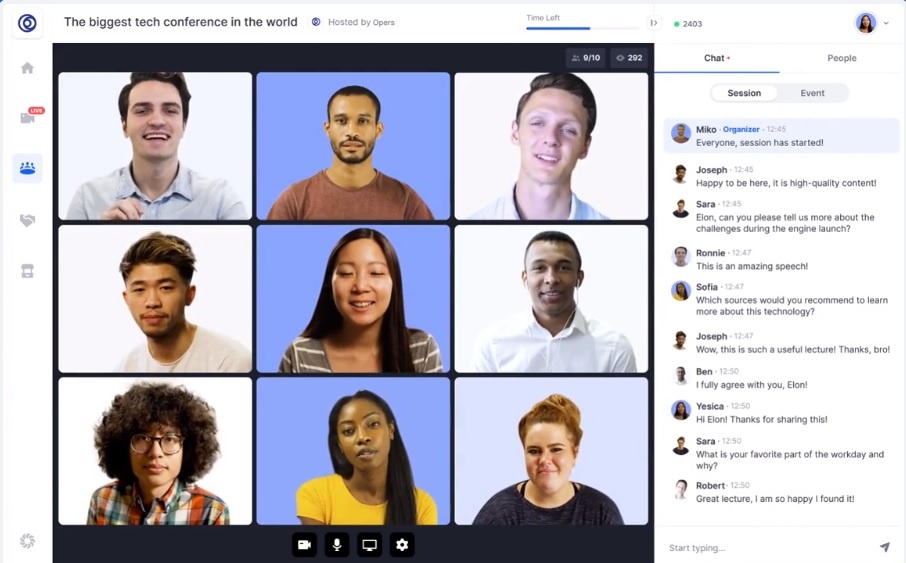Click the send message paper plane icon
The height and width of the screenshot is (563, 906).
884,547
